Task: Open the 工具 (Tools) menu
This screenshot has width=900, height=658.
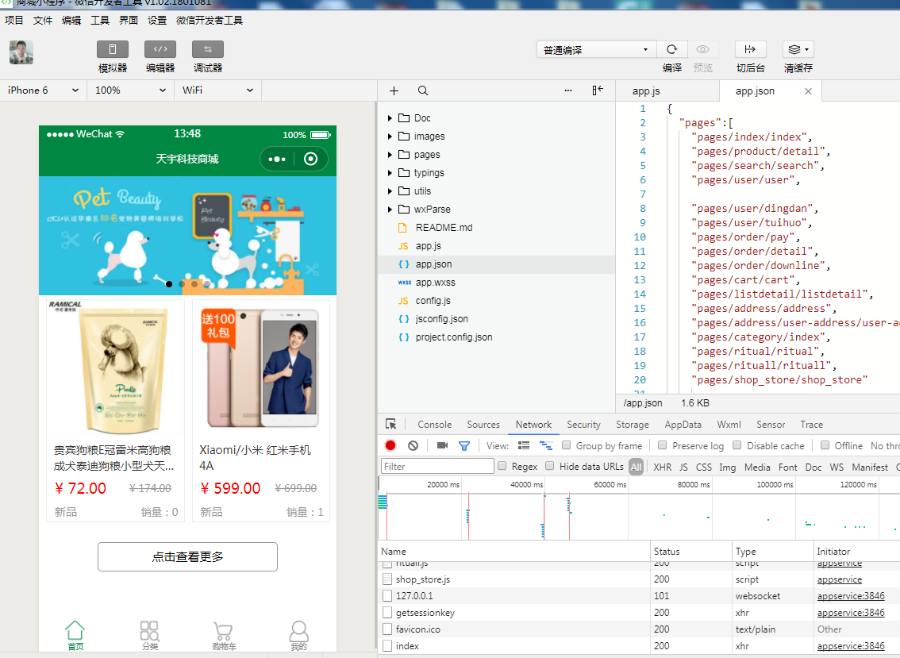Action: tap(100, 20)
